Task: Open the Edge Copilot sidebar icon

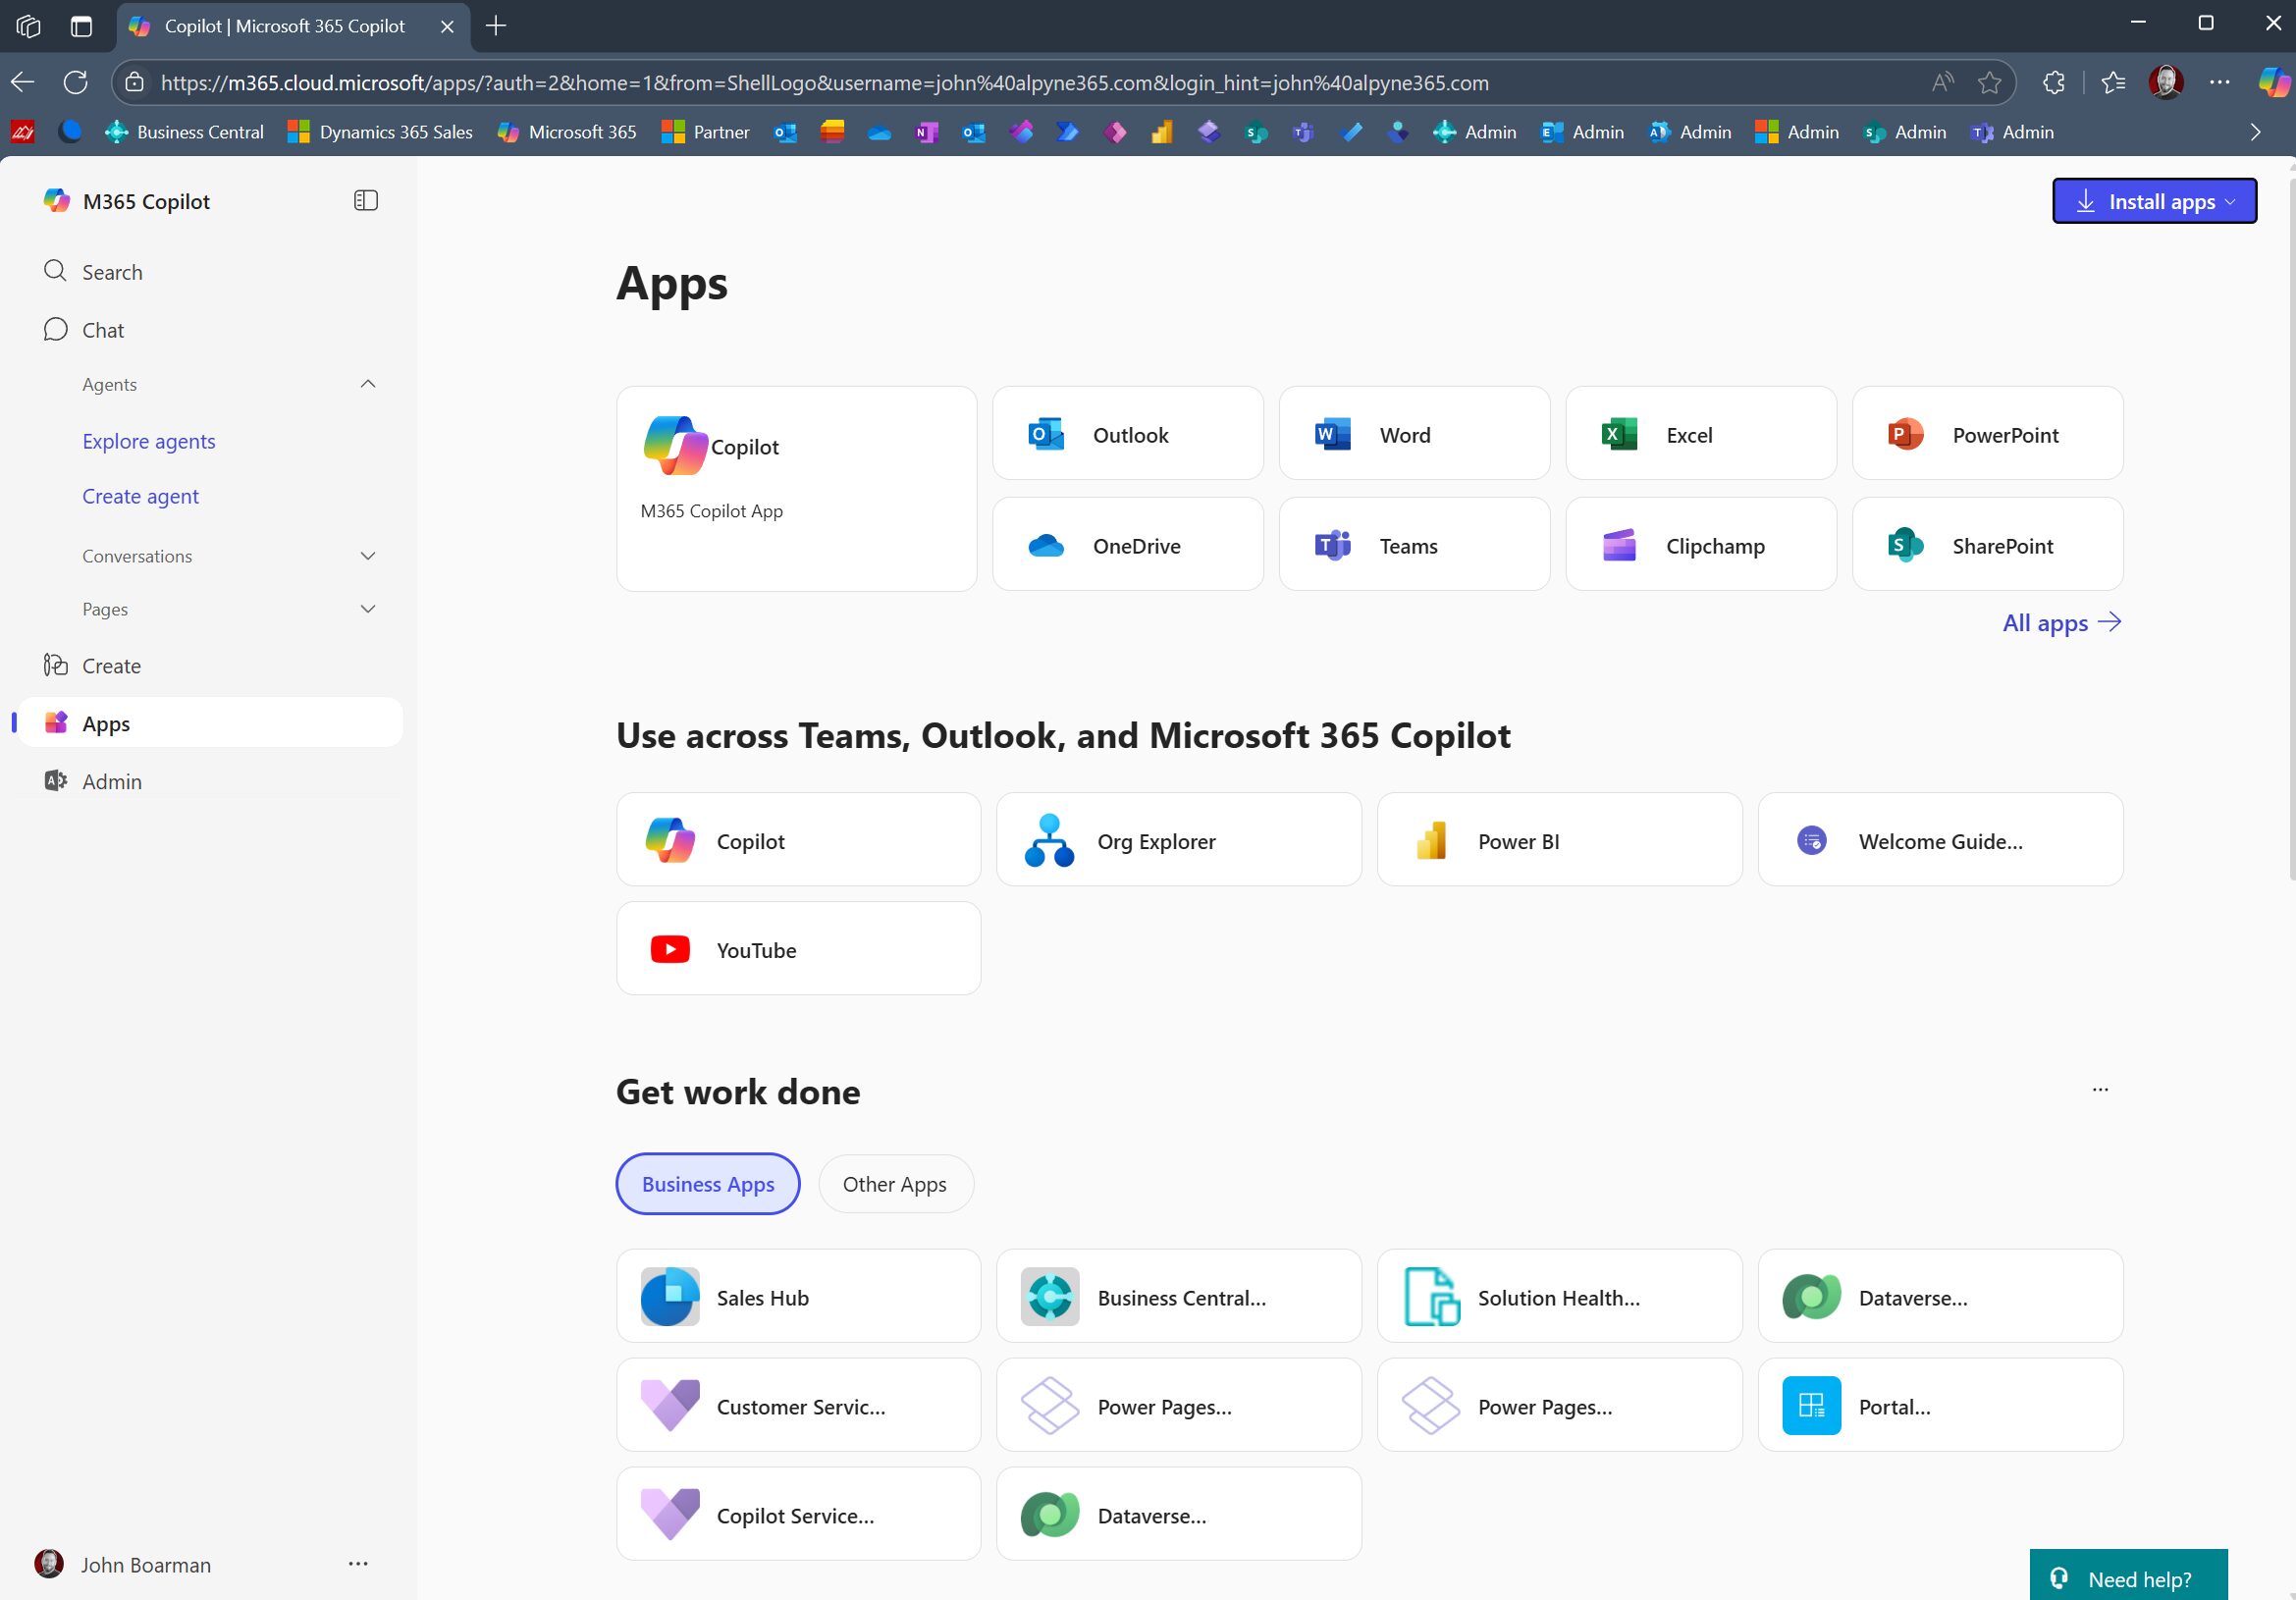Action: coord(2273,82)
